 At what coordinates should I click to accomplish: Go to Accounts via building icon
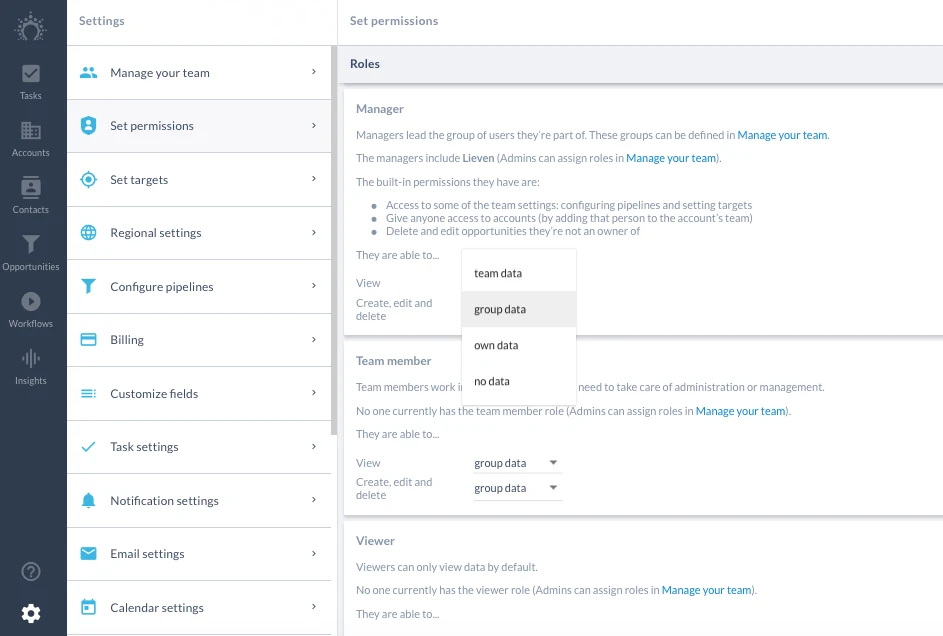click(x=31, y=139)
